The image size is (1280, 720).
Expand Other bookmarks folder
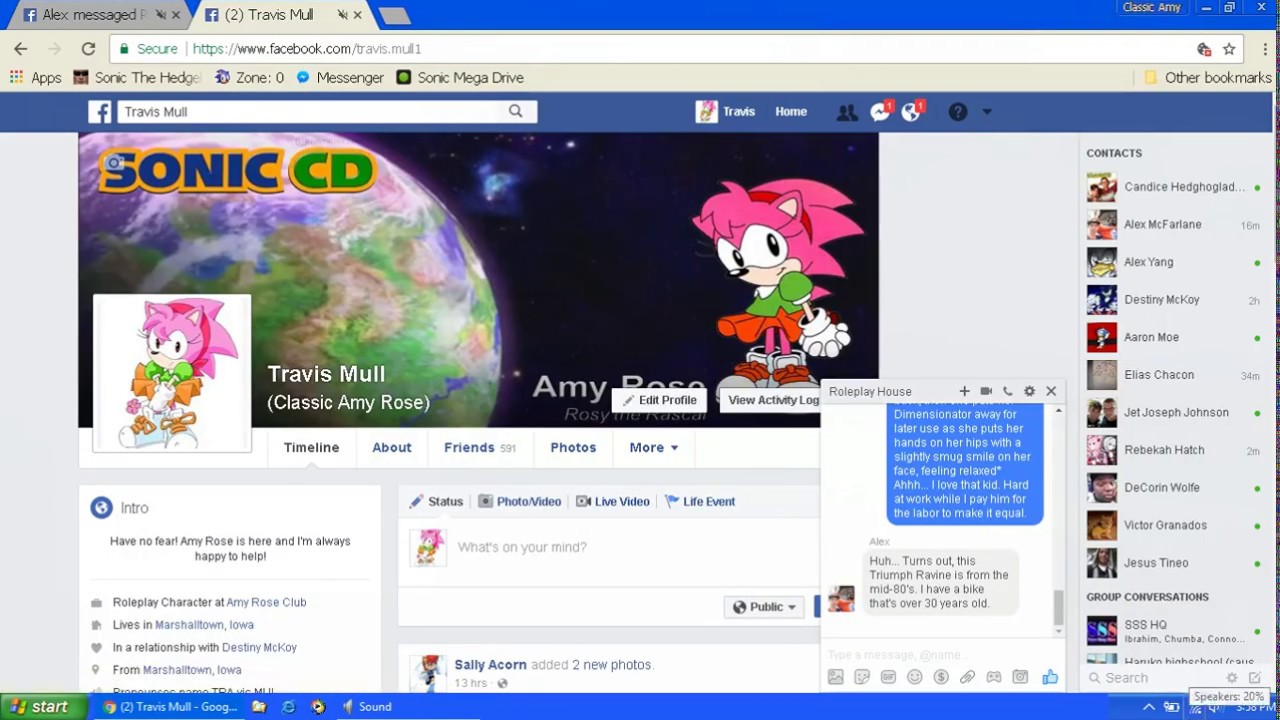(x=1208, y=77)
